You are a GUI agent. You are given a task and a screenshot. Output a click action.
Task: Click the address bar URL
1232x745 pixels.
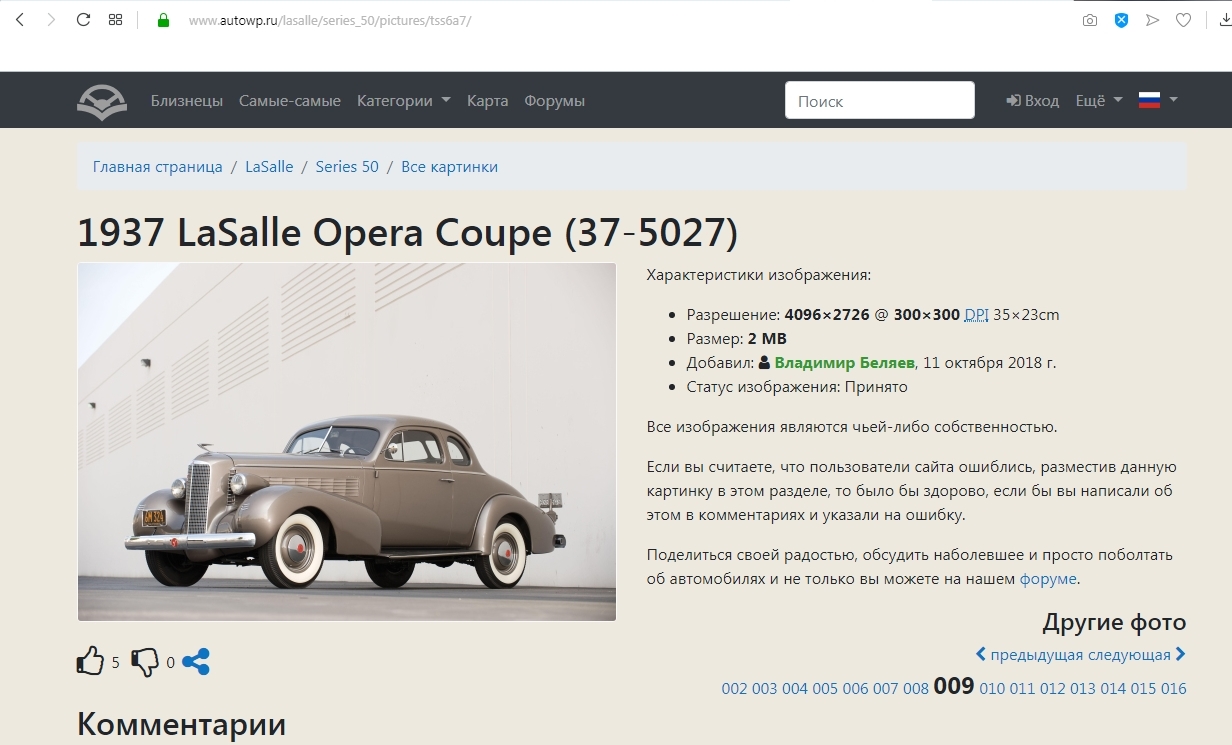[x=330, y=20]
